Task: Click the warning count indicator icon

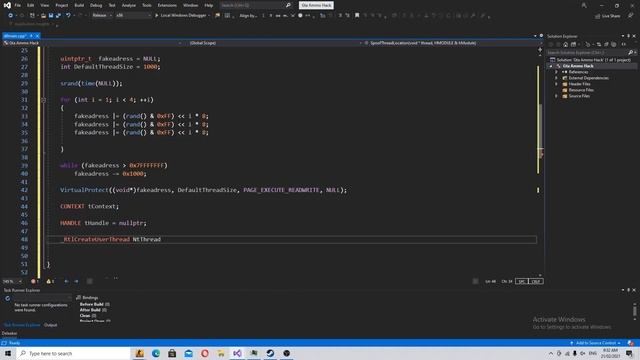Action: click(50, 281)
